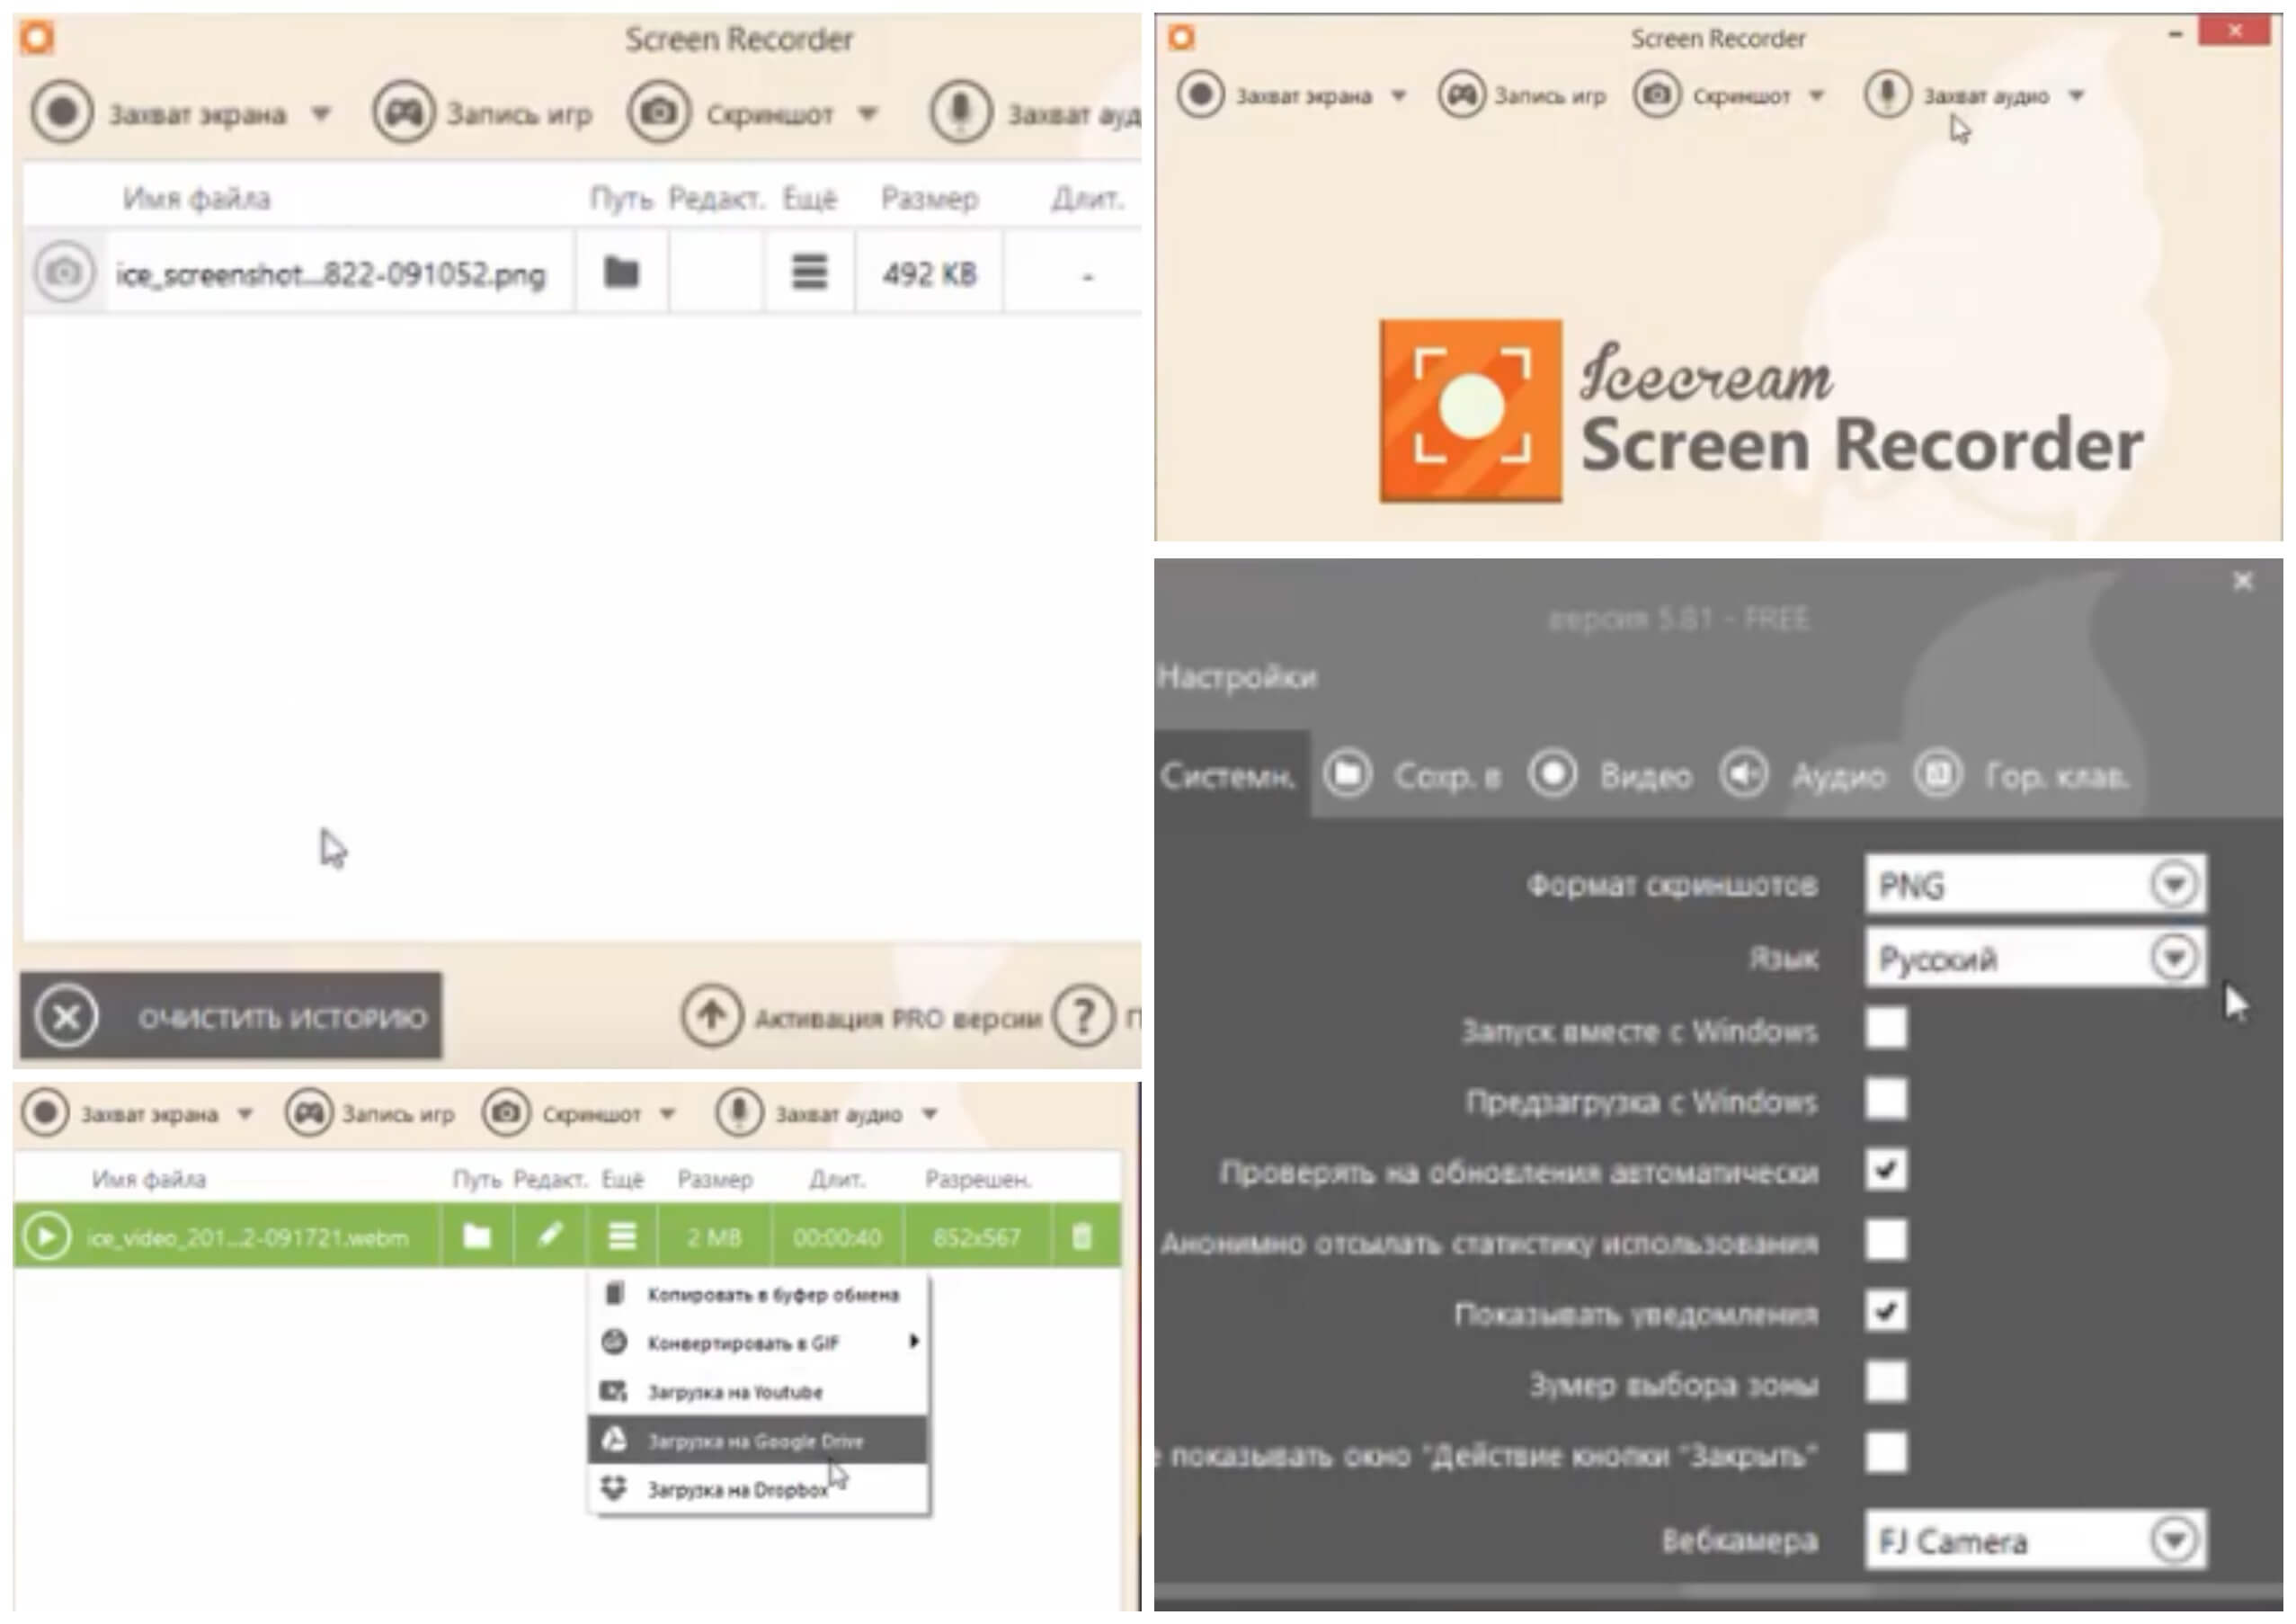This screenshot has height=1624, width=2296.
Task: Close the settings panel with X
Action: click(2244, 581)
